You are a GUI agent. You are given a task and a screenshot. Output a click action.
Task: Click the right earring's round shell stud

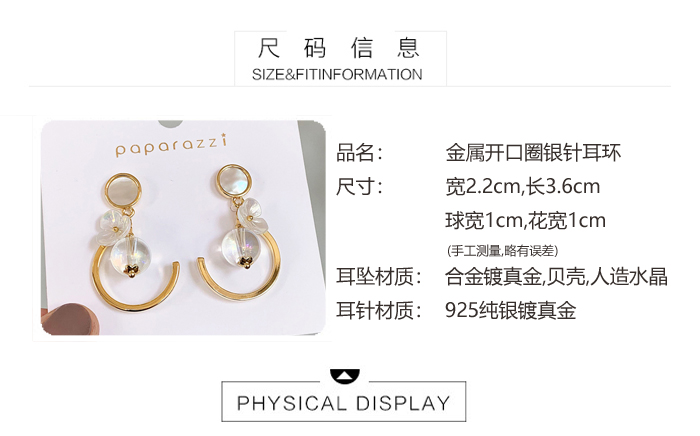[x=234, y=181]
